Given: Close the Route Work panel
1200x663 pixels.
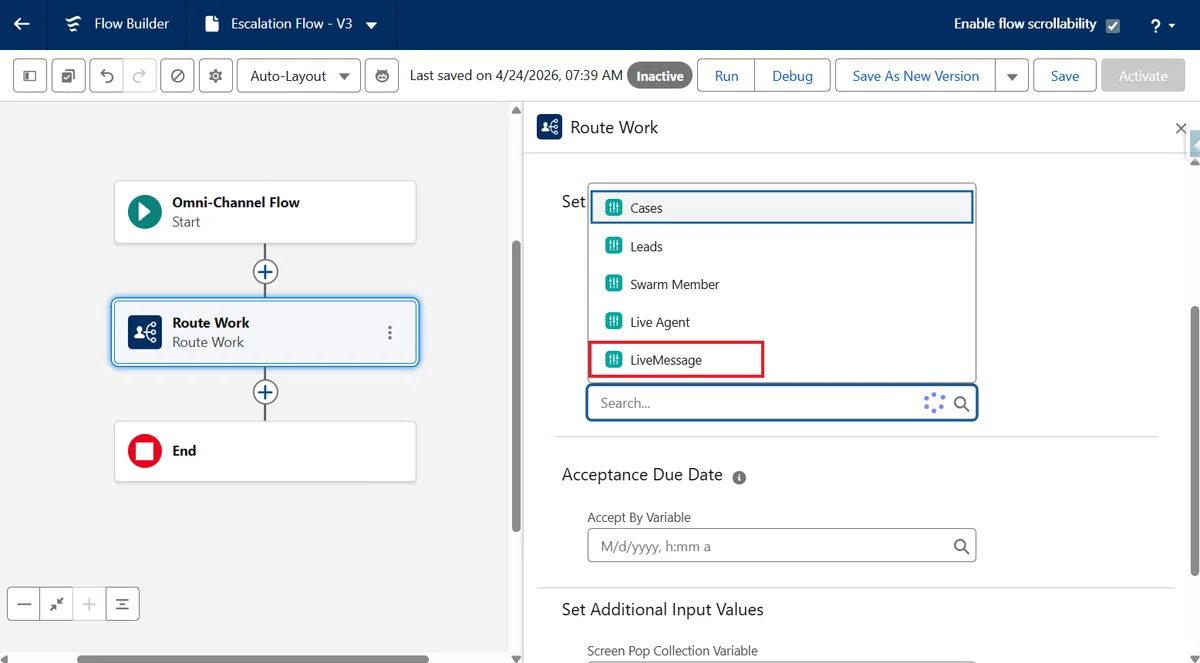Looking at the screenshot, I should pyautogui.click(x=1181, y=128).
